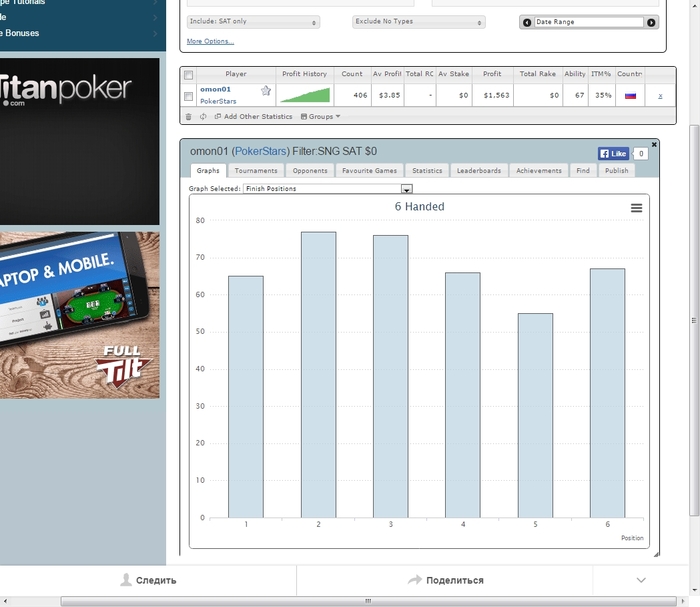Click the Titan Poker advertisement
This screenshot has width=700, height=607.
[79, 141]
